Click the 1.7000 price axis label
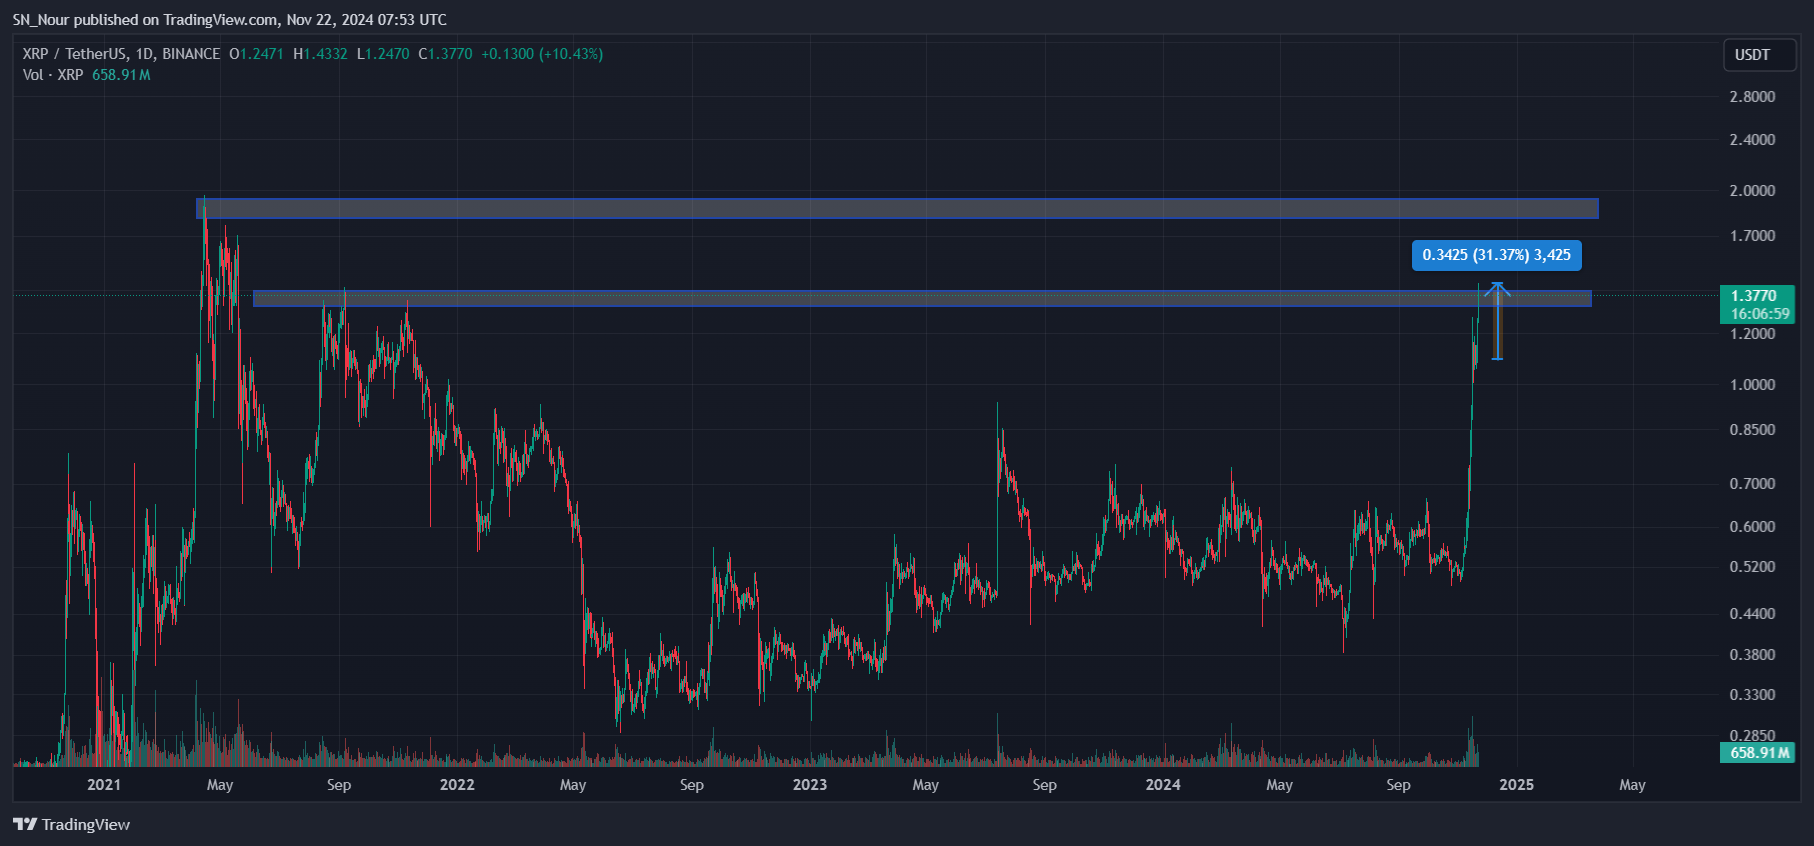Screen dimensions: 1814x846 (1752, 236)
